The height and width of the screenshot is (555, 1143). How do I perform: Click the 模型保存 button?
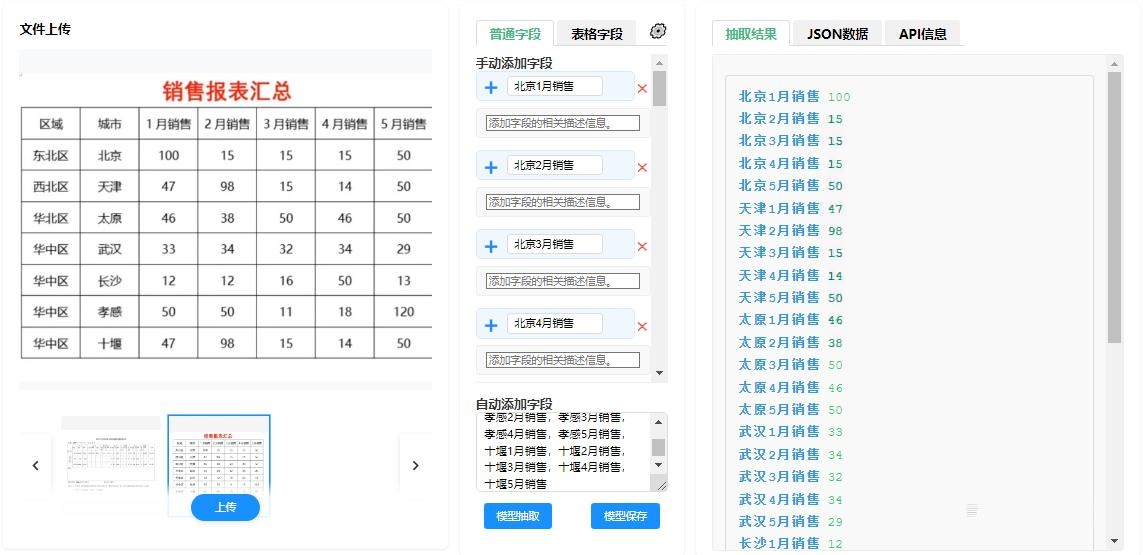coord(625,516)
